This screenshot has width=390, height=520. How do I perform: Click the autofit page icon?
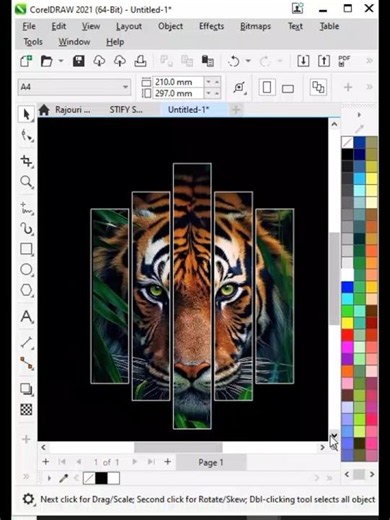pos(240,88)
